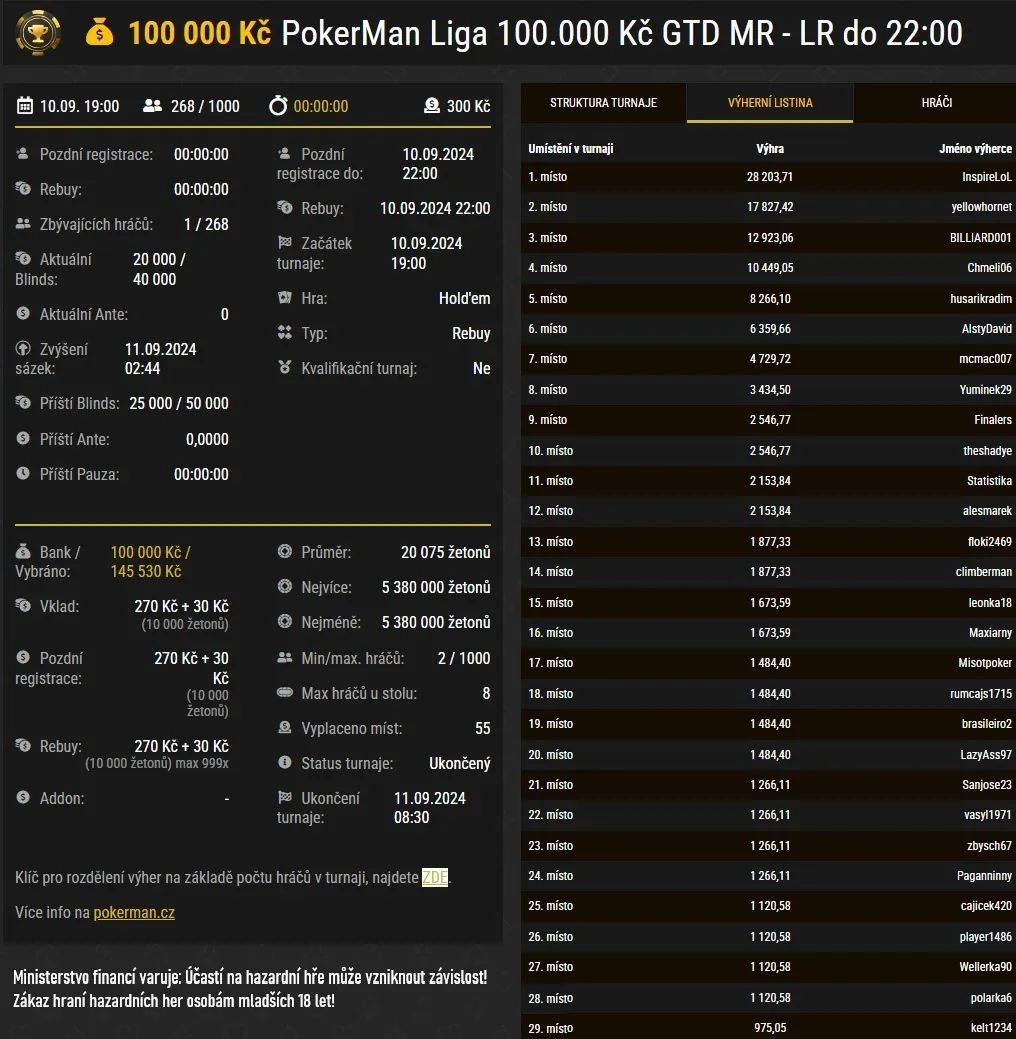Screen dimensions: 1016x1039
Task: Select the VÝHERNÍ LISTINA tab
Action: 769,103
